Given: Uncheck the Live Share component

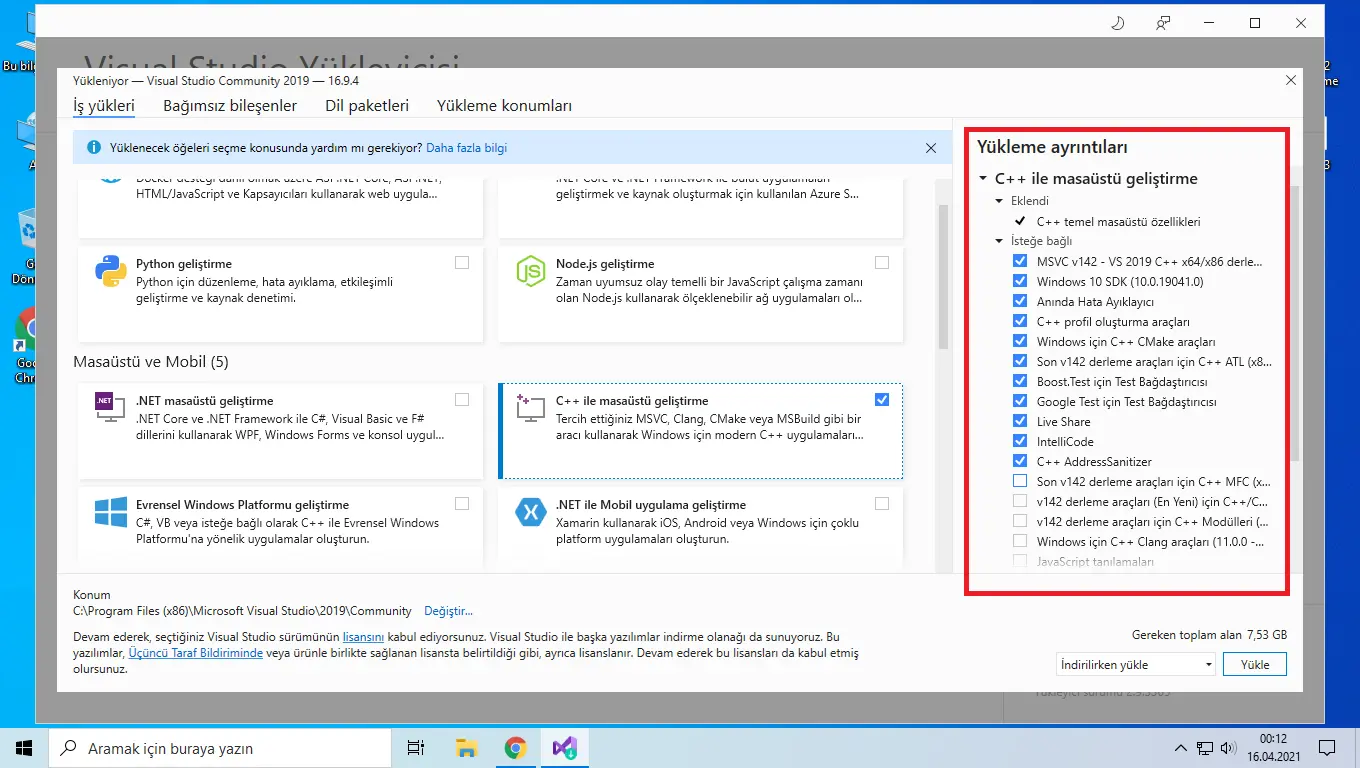Looking at the screenshot, I should [x=1020, y=421].
